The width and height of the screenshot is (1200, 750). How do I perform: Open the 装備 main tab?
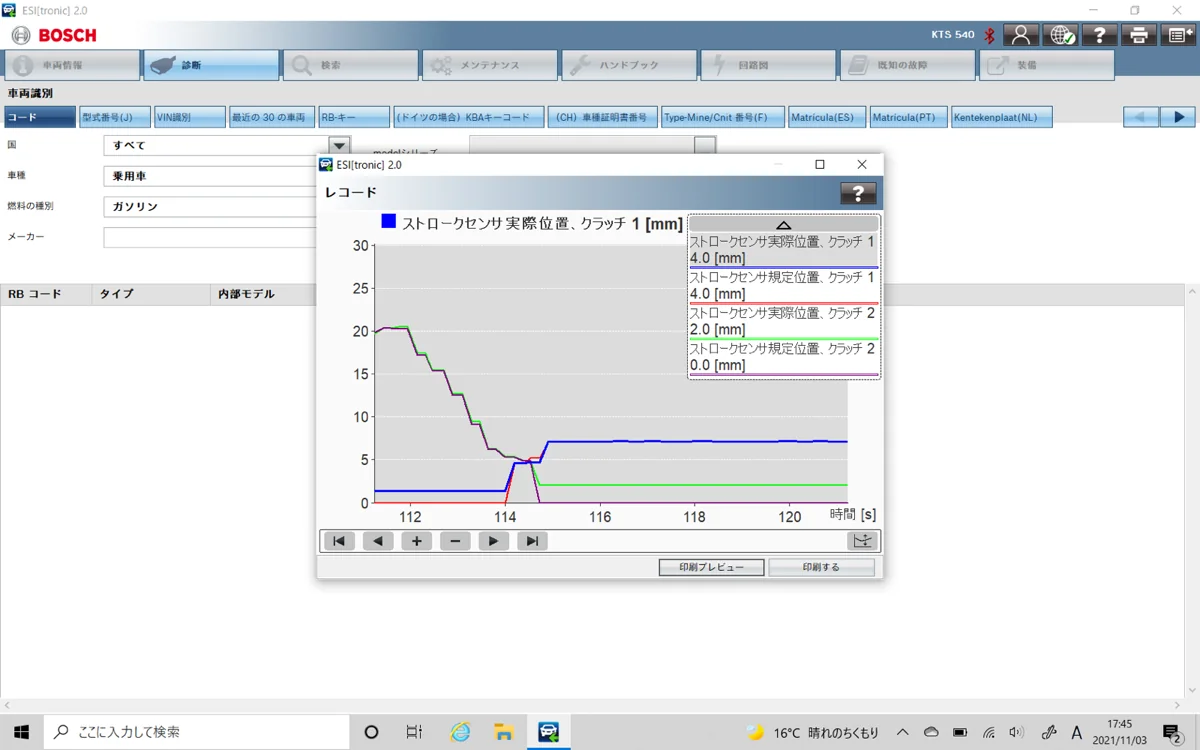pos(1047,65)
